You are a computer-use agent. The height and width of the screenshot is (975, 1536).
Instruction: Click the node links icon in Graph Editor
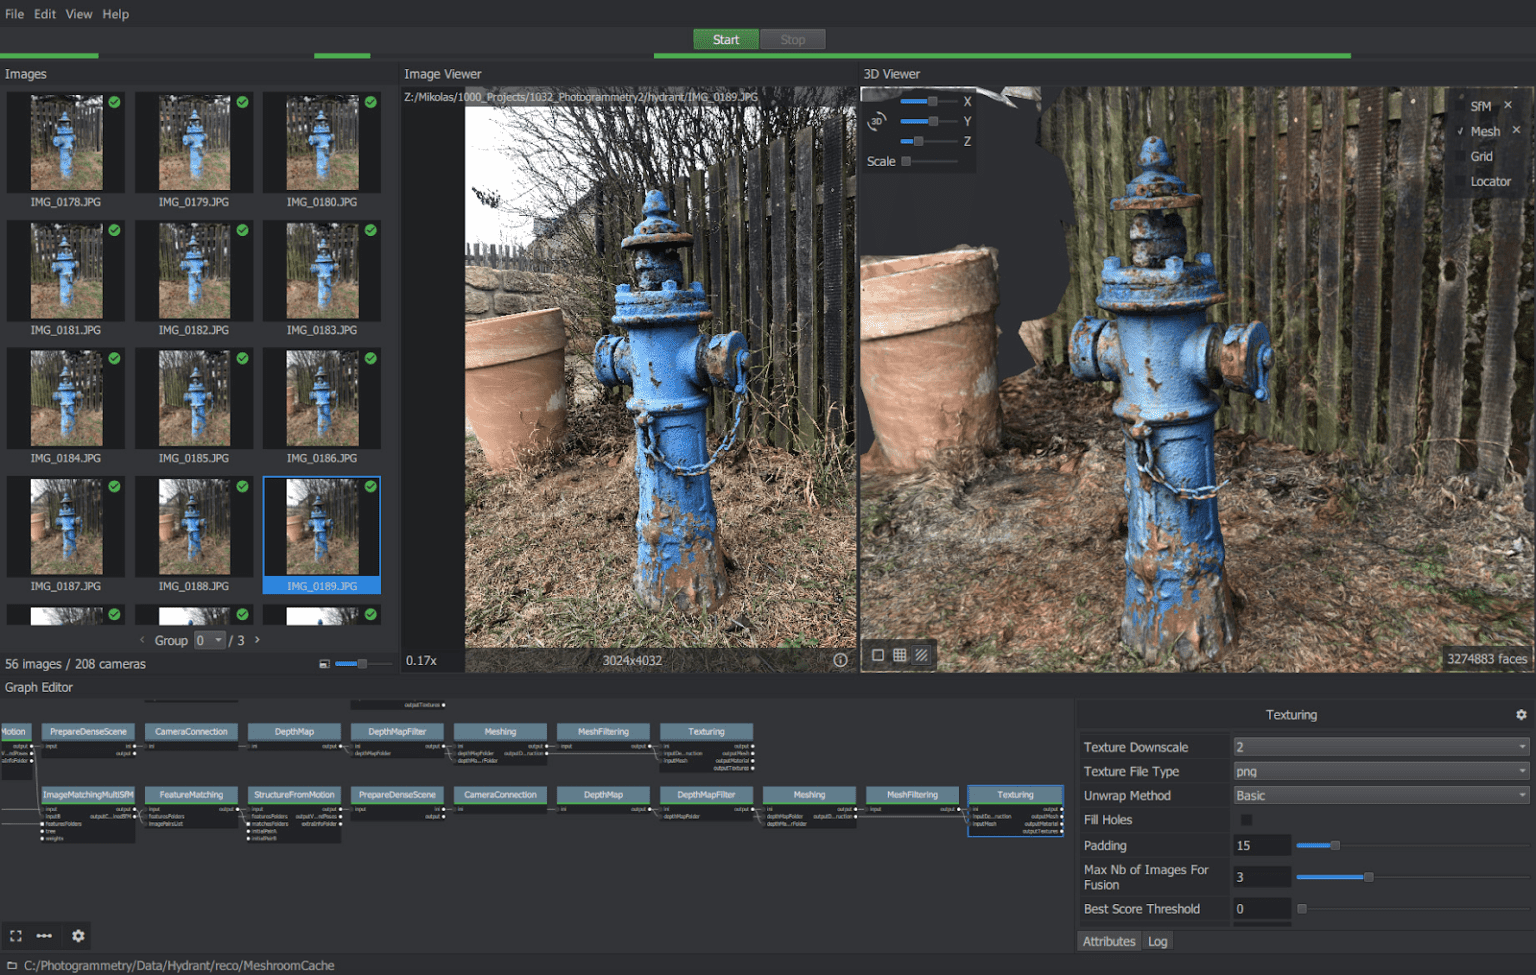point(44,935)
